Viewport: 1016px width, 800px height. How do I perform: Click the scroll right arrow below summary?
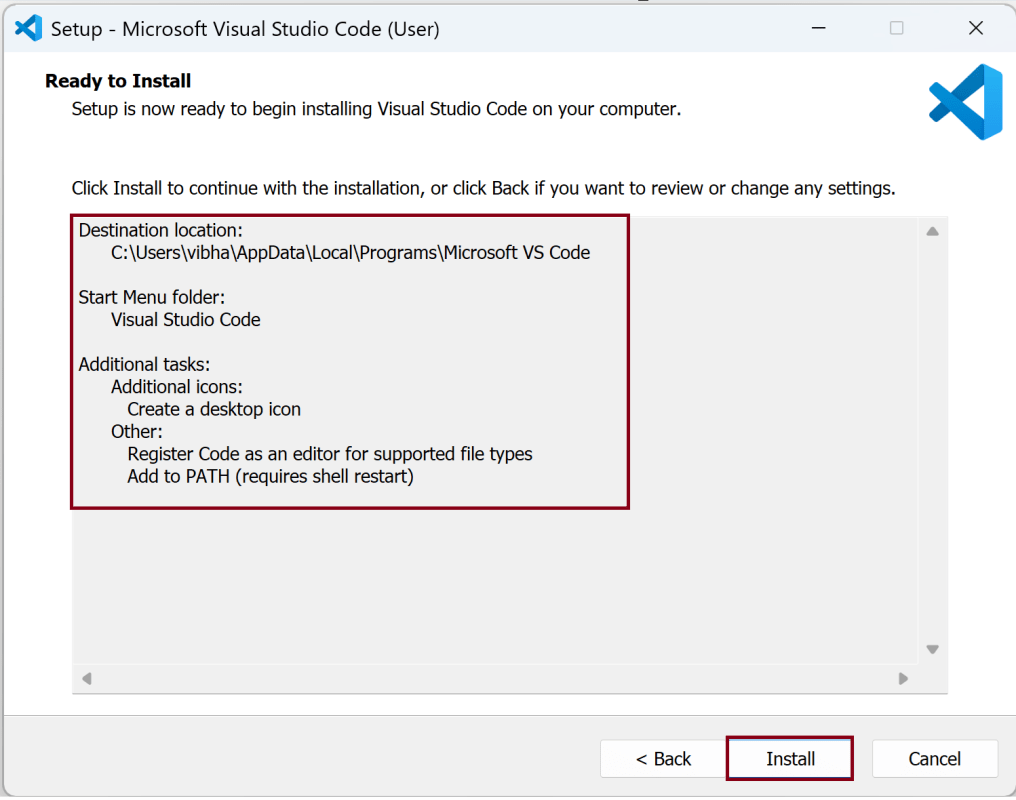pos(903,679)
